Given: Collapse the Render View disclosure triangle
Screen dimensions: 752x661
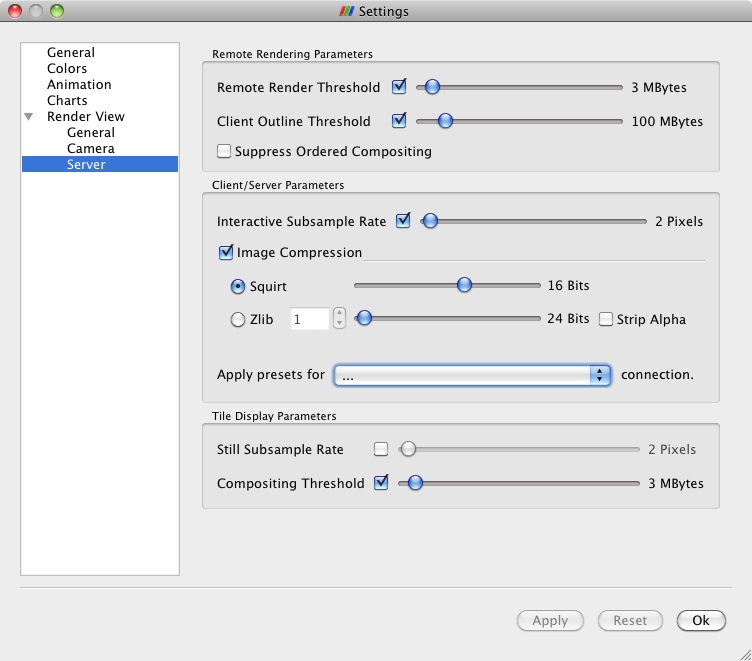Looking at the screenshot, I should [29, 117].
